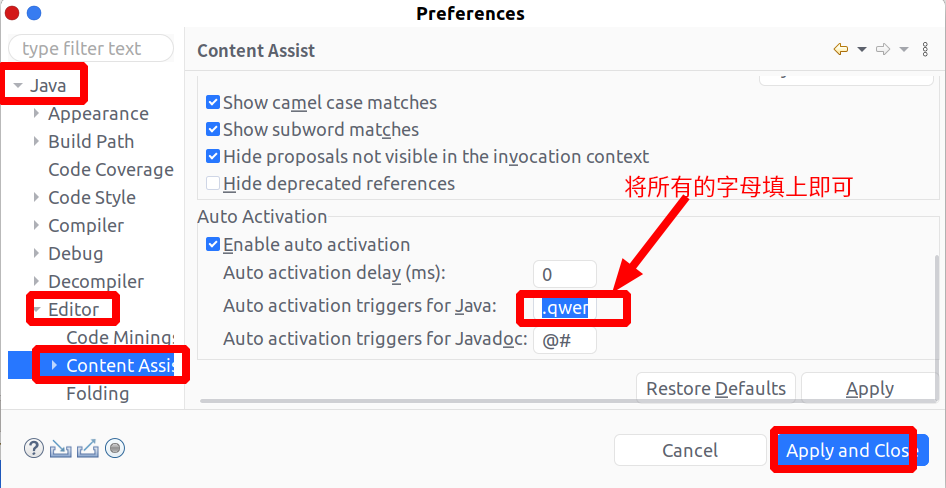The height and width of the screenshot is (488, 946).
Task: Click the Cancel button
Action: [x=690, y=451]
